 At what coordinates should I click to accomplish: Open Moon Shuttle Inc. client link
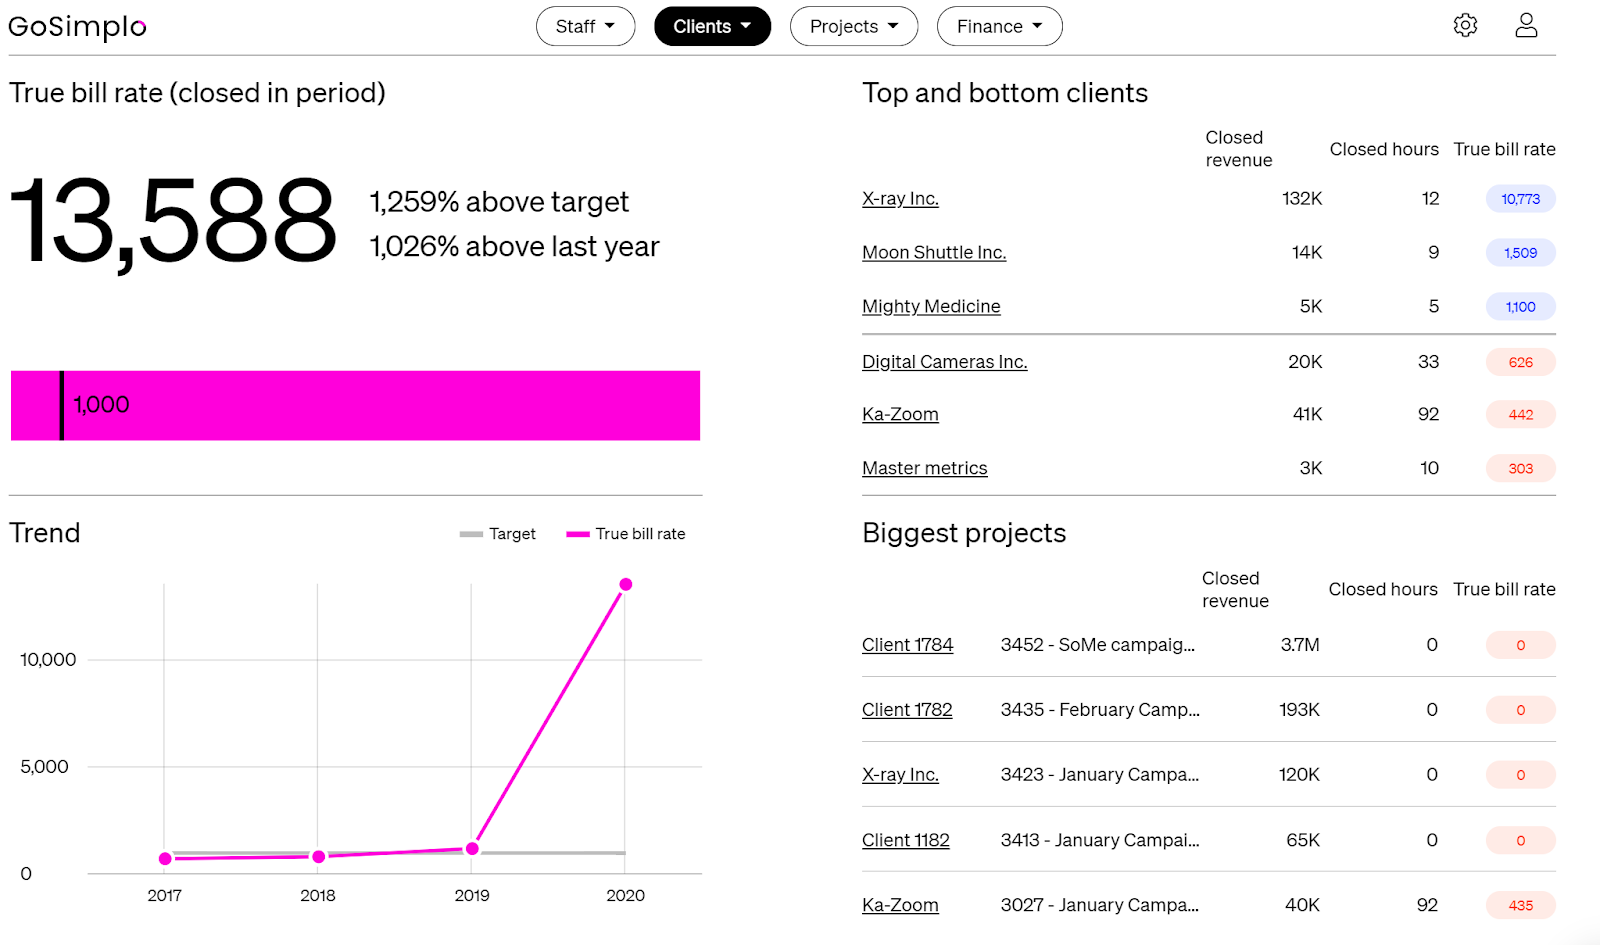[x=934, y=253]
